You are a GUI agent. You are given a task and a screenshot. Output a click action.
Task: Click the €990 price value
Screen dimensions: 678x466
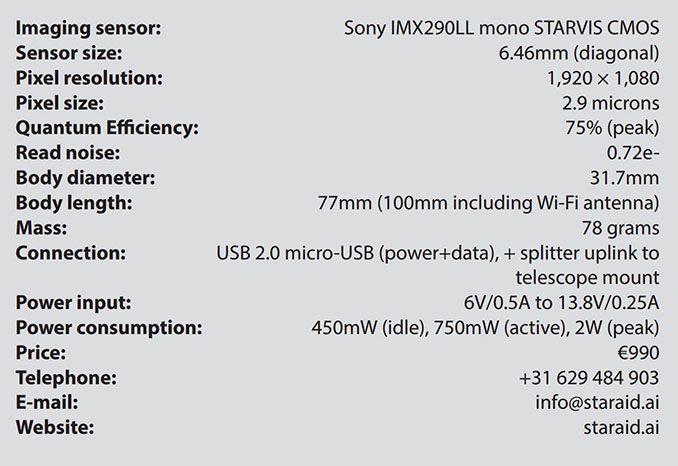click(639, 353)
